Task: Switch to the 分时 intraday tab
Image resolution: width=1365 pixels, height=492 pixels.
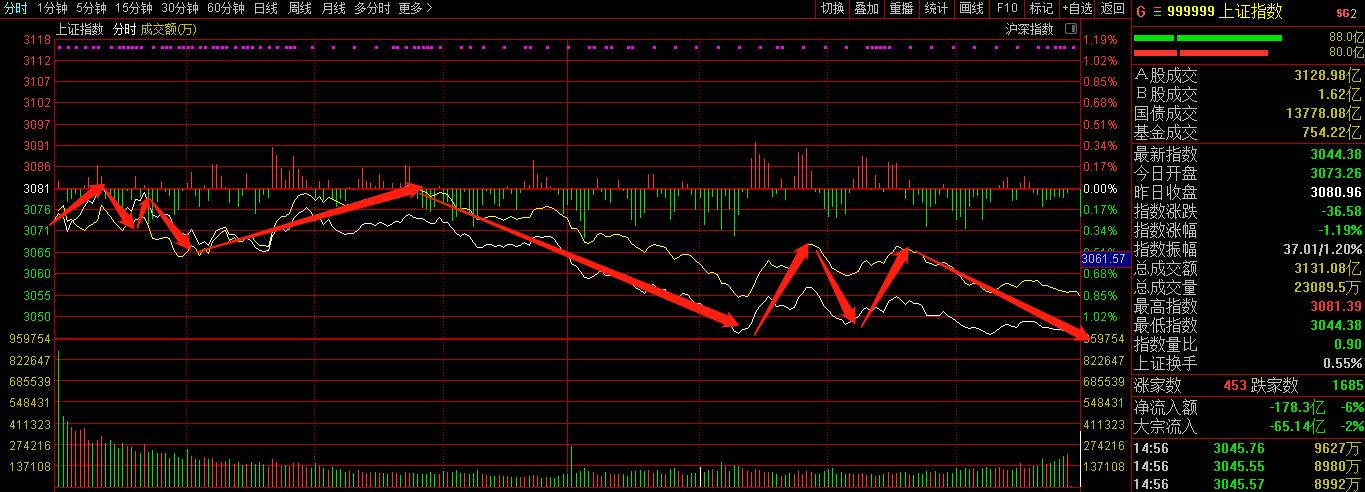Action: (16, 8)
